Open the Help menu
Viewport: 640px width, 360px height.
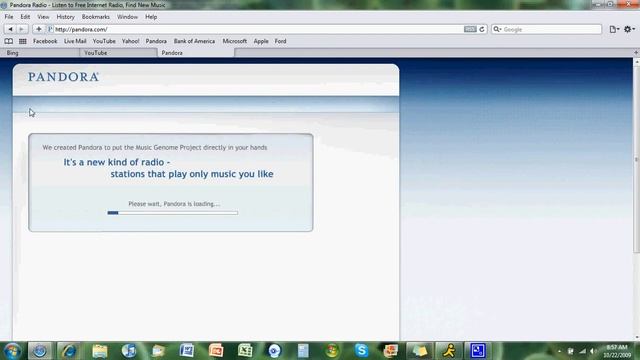pos(151,17)
